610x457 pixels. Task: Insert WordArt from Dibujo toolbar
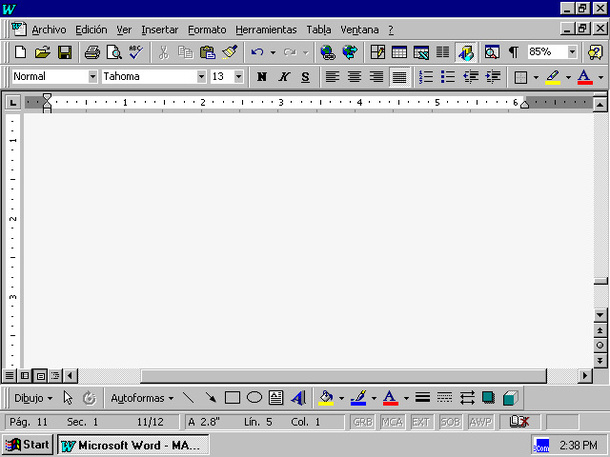298,398
